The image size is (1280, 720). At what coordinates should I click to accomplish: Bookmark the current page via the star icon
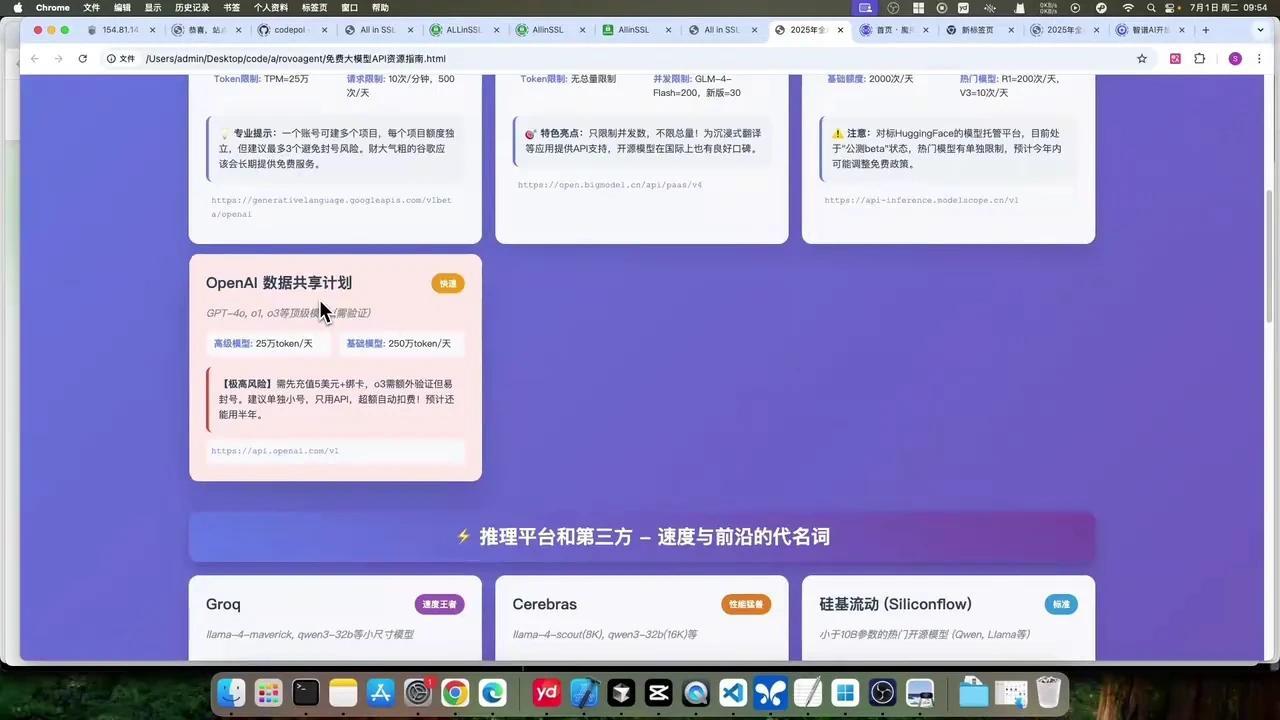[x=1142, y=58]
